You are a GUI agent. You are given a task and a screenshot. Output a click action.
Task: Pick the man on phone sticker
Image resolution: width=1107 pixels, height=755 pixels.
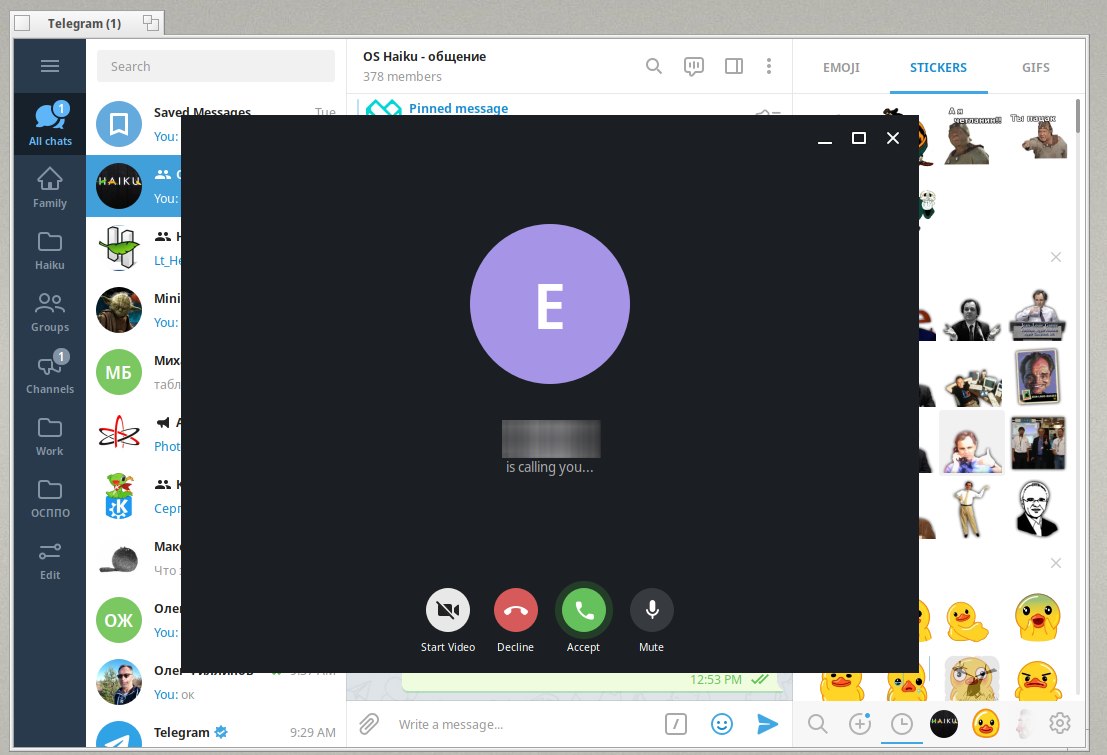point(971,444)
